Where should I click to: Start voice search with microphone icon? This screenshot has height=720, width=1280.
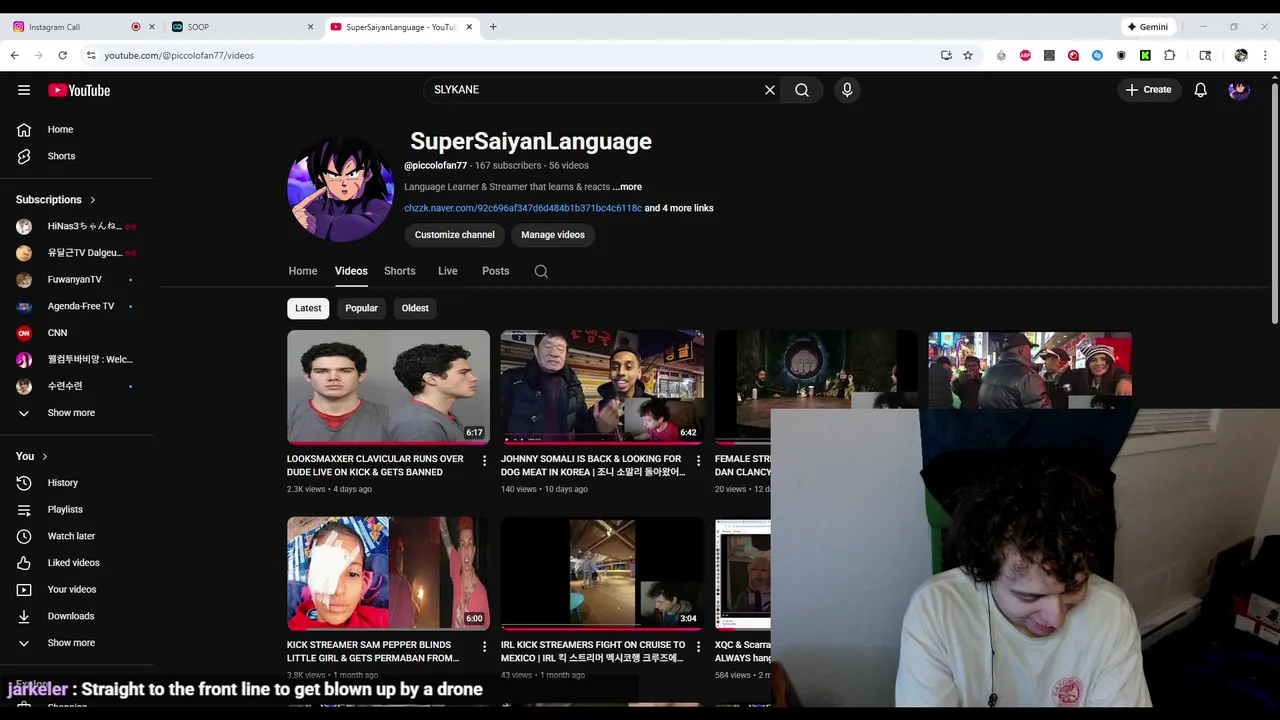click(x=847, y=90)
